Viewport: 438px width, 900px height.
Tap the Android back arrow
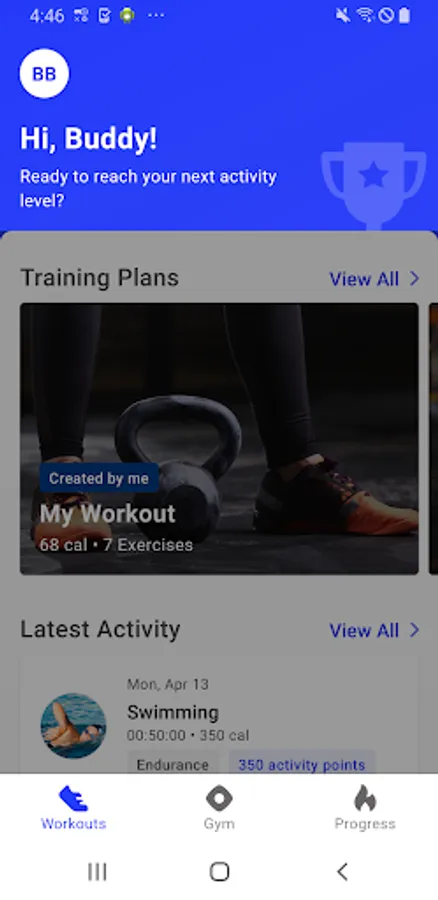tap(342, 872)
